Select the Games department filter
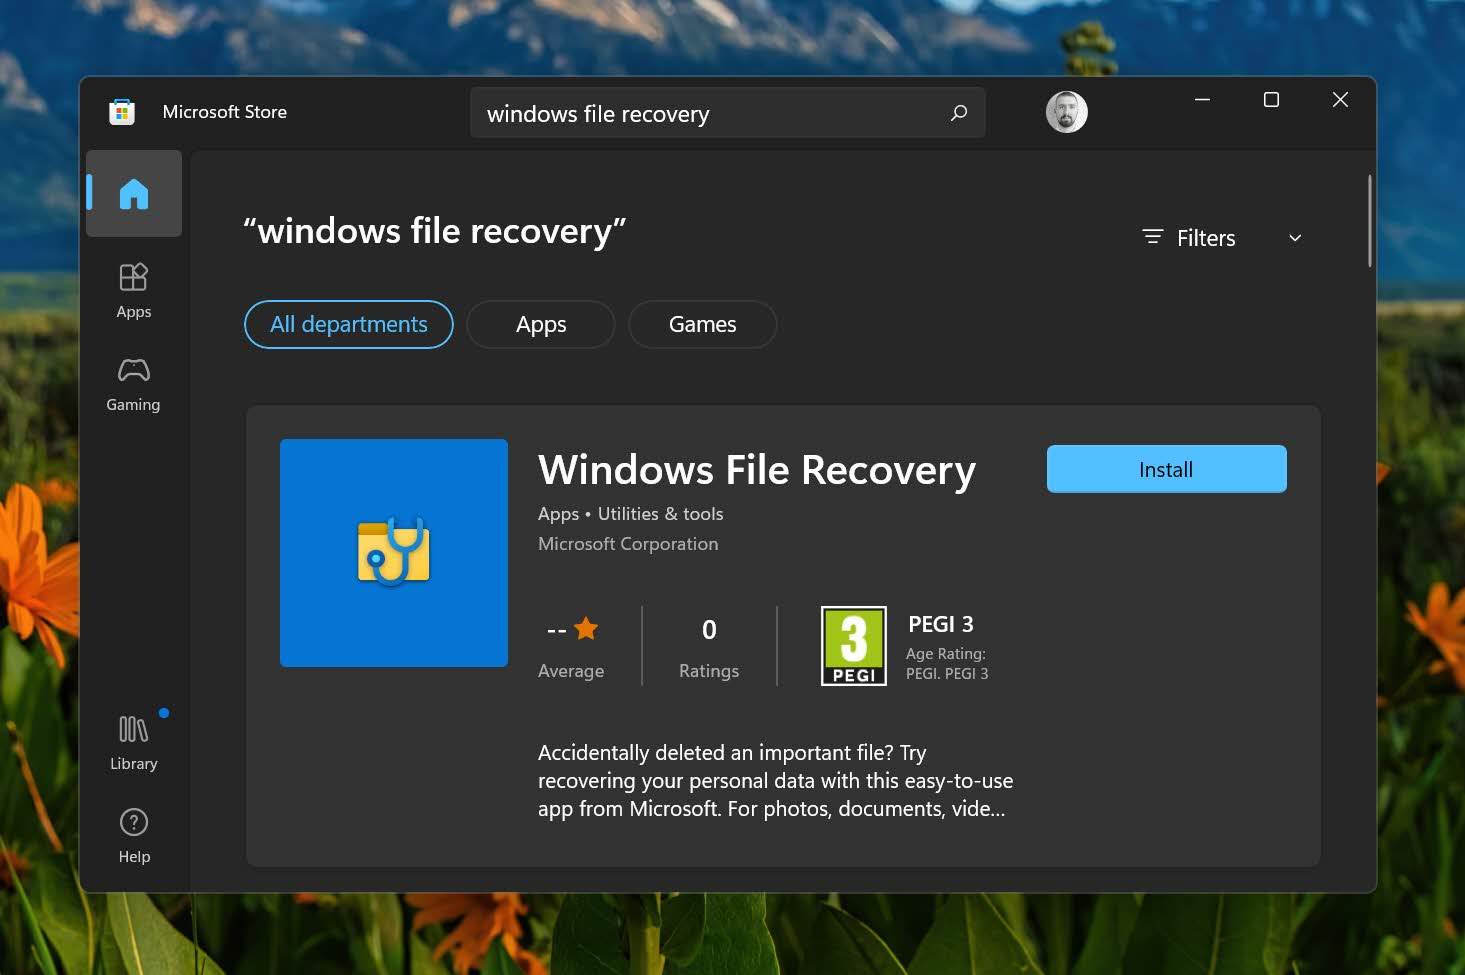The width and height of the screenshot is (1465, 975). pos(703,325)
